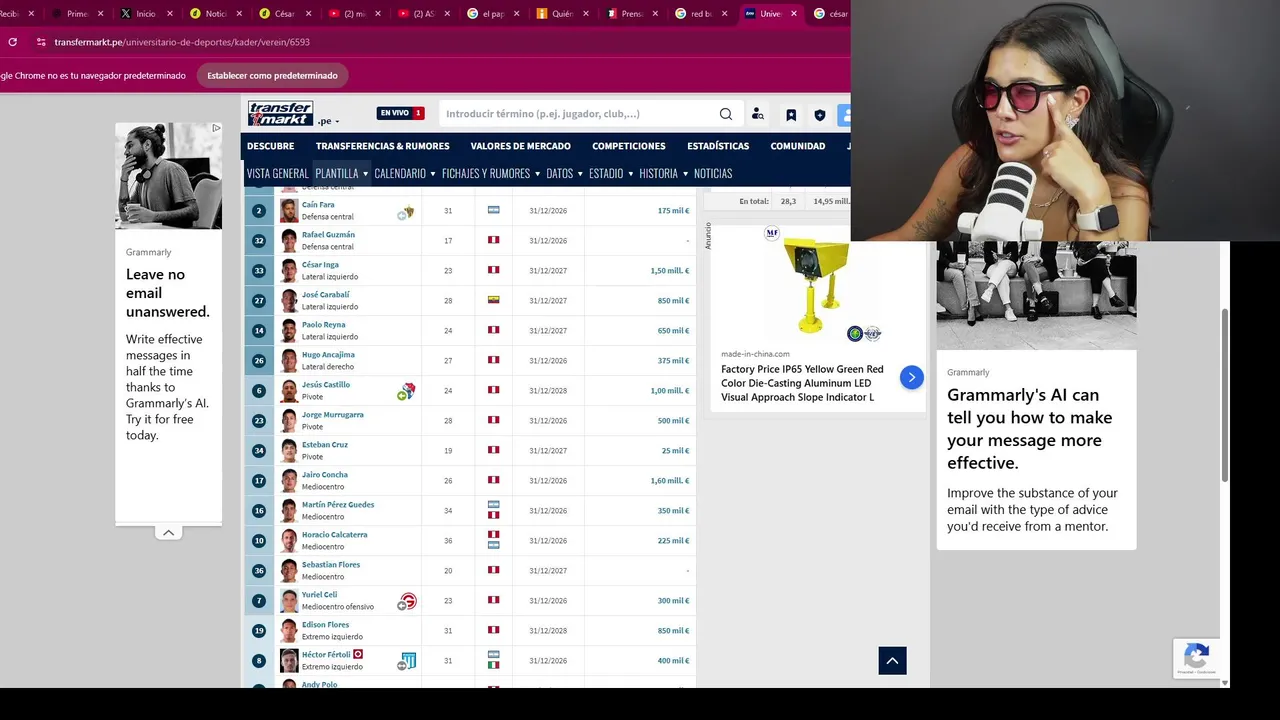Viewport: 1280px width, 720px height.
Task: Open VALORES DE MERCADO menu
Action: [520, 146]
